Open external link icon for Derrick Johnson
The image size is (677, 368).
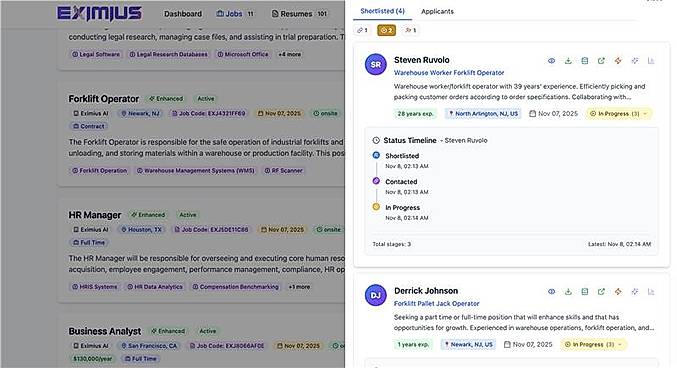coord(601,292)
